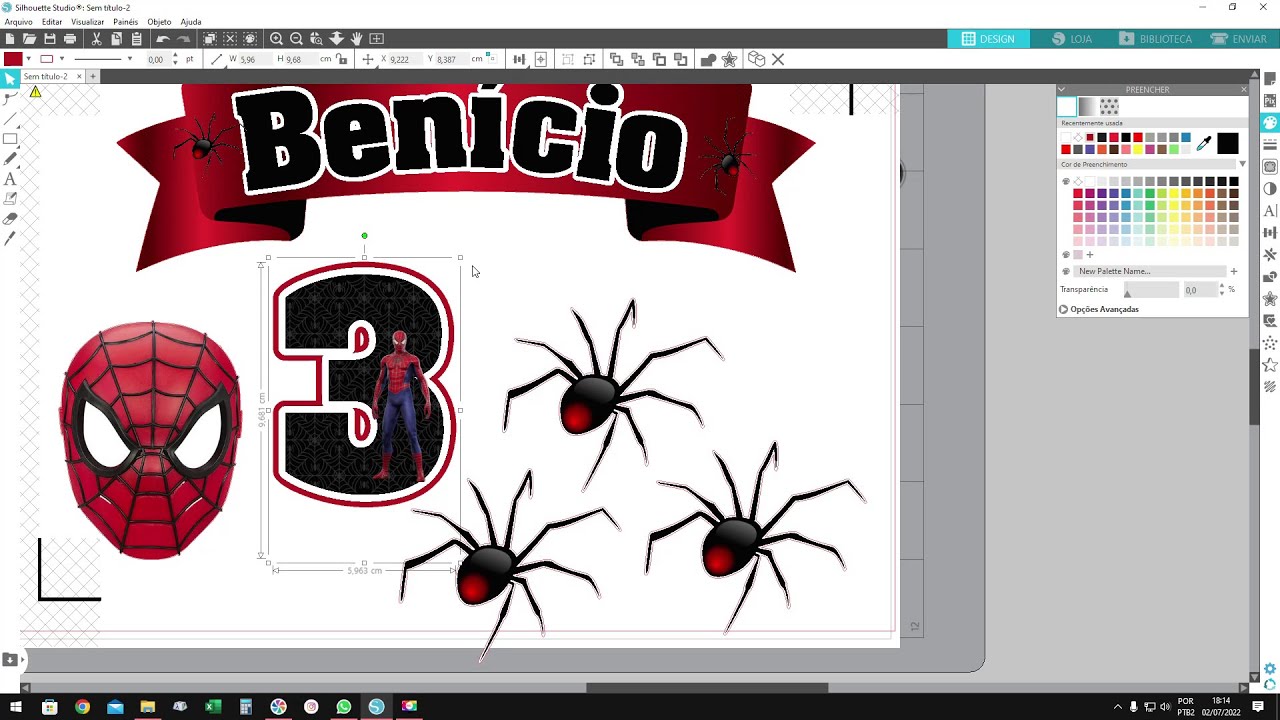Zoom out with the magnifier minus icon
This screenshot has width=1280, height=720.
pos(296,38)
